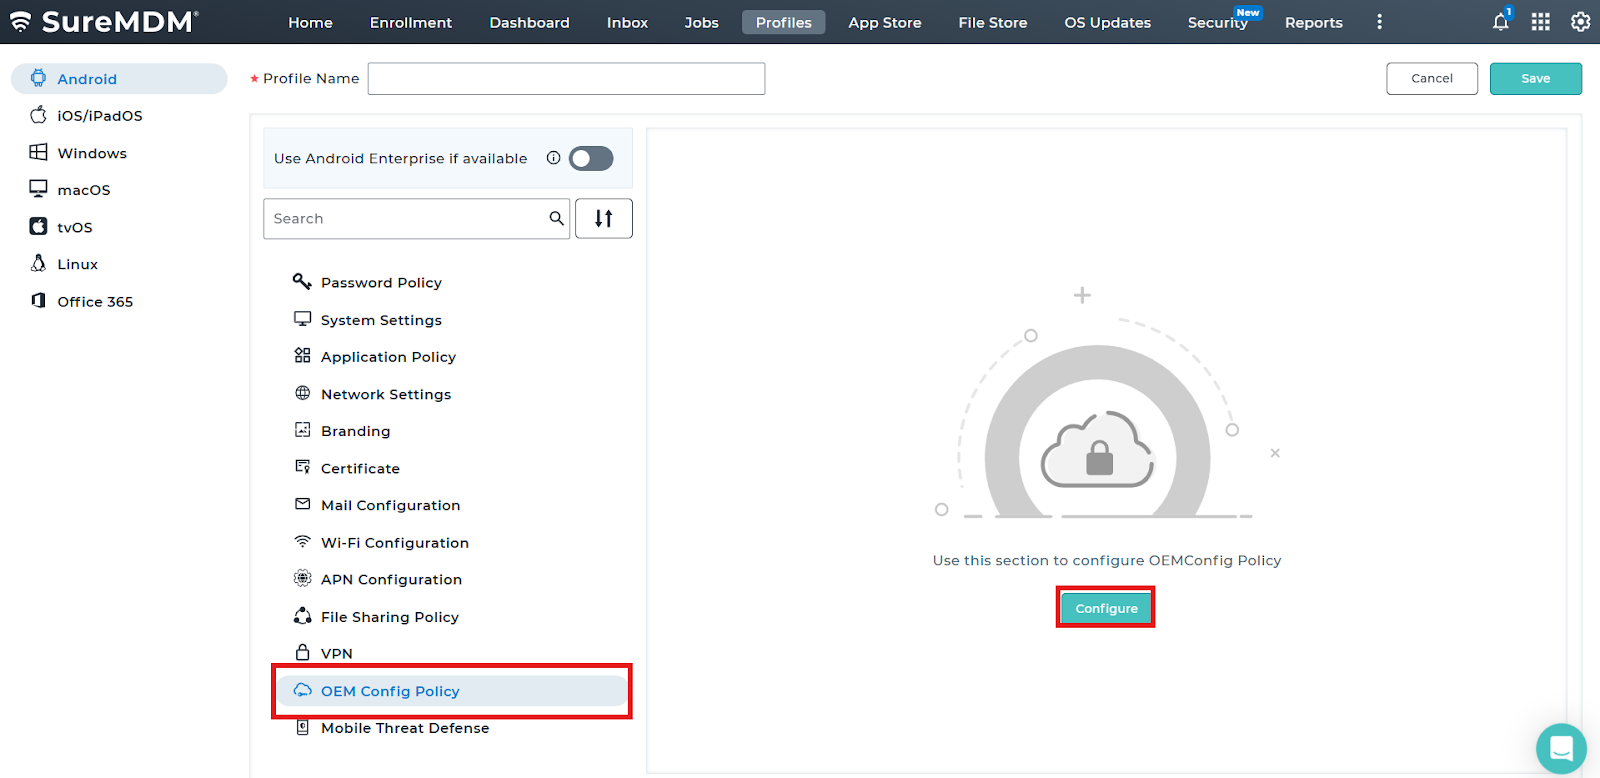Screen dimensions: 1600x778
Task: Click the Android Enterprise info icon
Action: [x=553, y=158]
